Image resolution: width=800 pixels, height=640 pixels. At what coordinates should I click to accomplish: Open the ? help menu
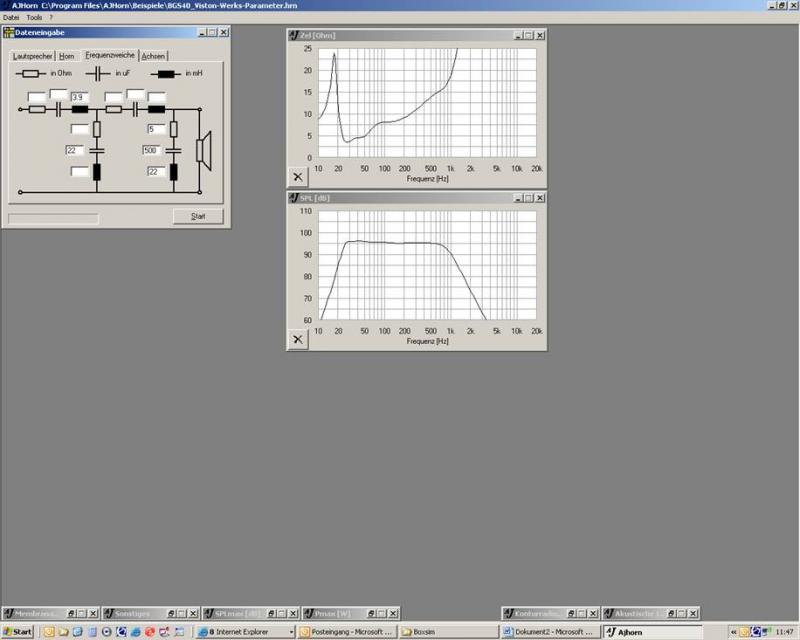tap(51, 18)
